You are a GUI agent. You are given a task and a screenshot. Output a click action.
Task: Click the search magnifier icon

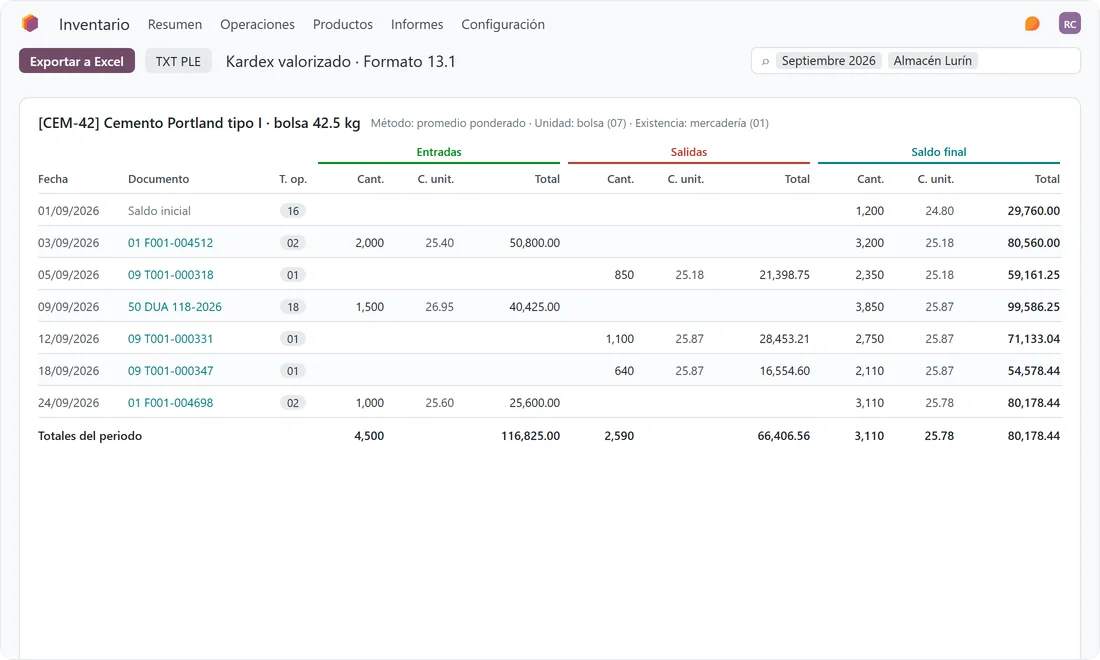click(765, 62)
